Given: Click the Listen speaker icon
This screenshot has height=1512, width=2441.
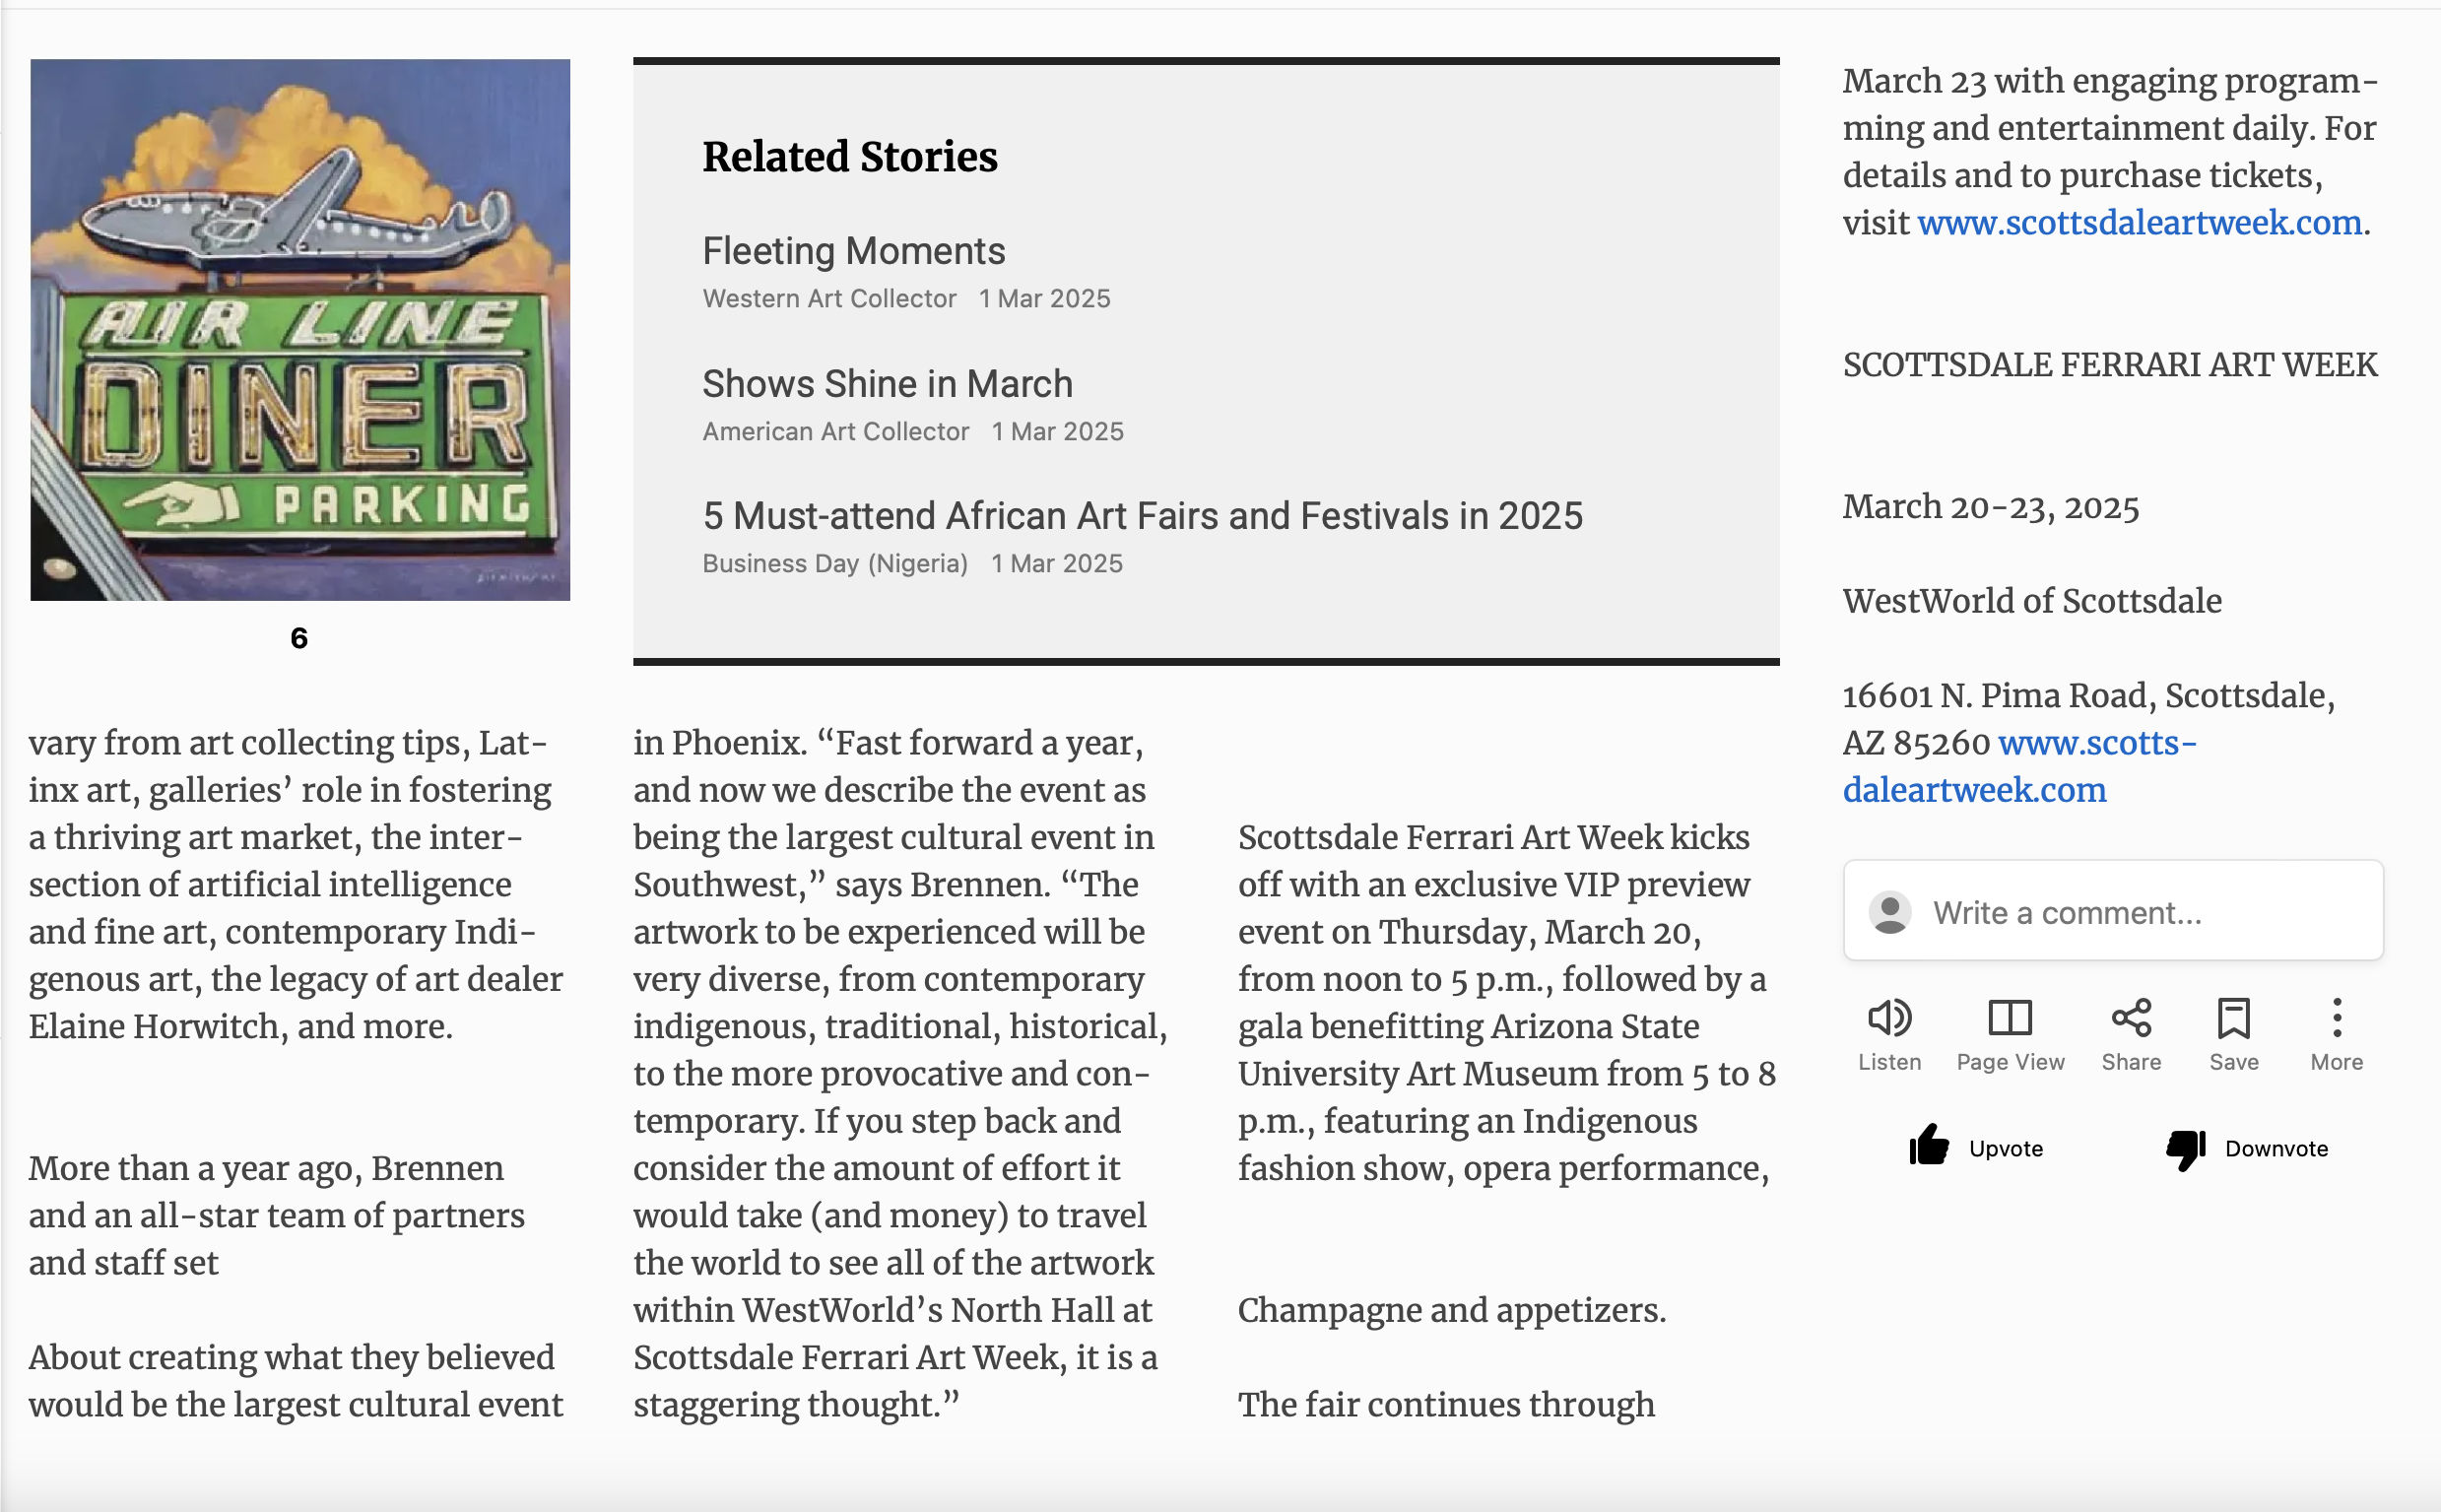Looking at the screenshot, I should point(1889,1019).
